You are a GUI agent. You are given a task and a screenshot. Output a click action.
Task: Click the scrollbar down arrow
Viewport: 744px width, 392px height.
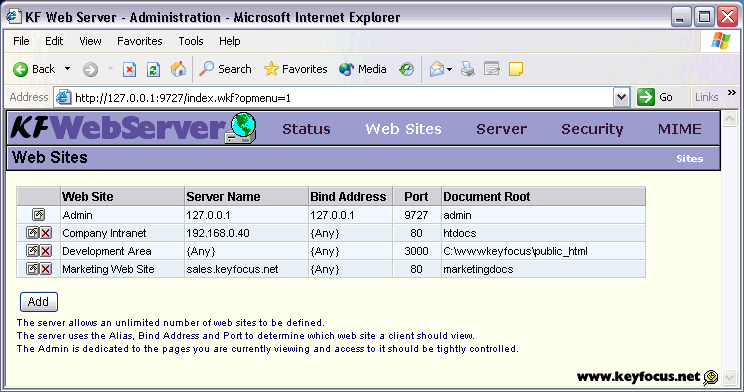coord(730,378)
